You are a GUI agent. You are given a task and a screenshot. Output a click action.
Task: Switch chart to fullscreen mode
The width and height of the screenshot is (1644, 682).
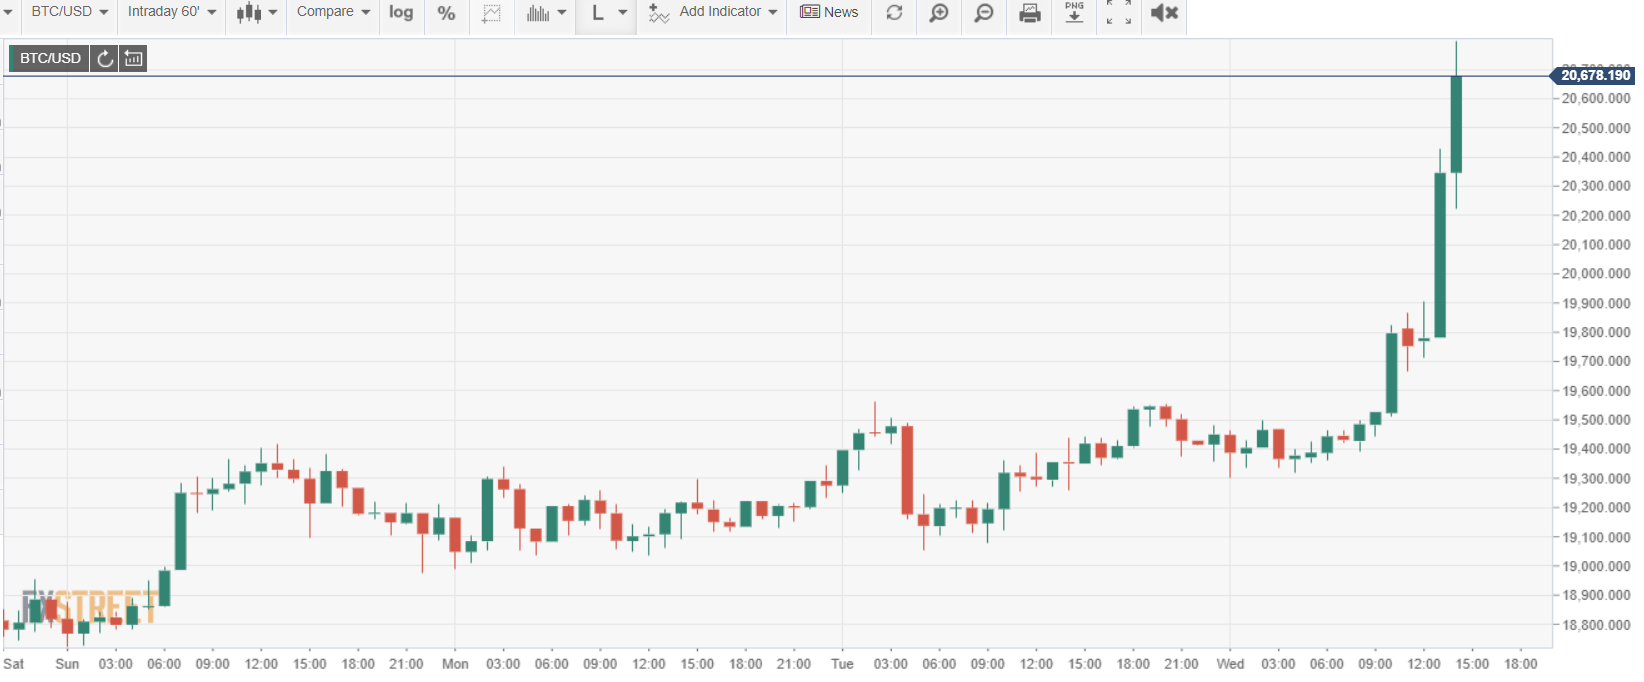tap(1119, 13)
